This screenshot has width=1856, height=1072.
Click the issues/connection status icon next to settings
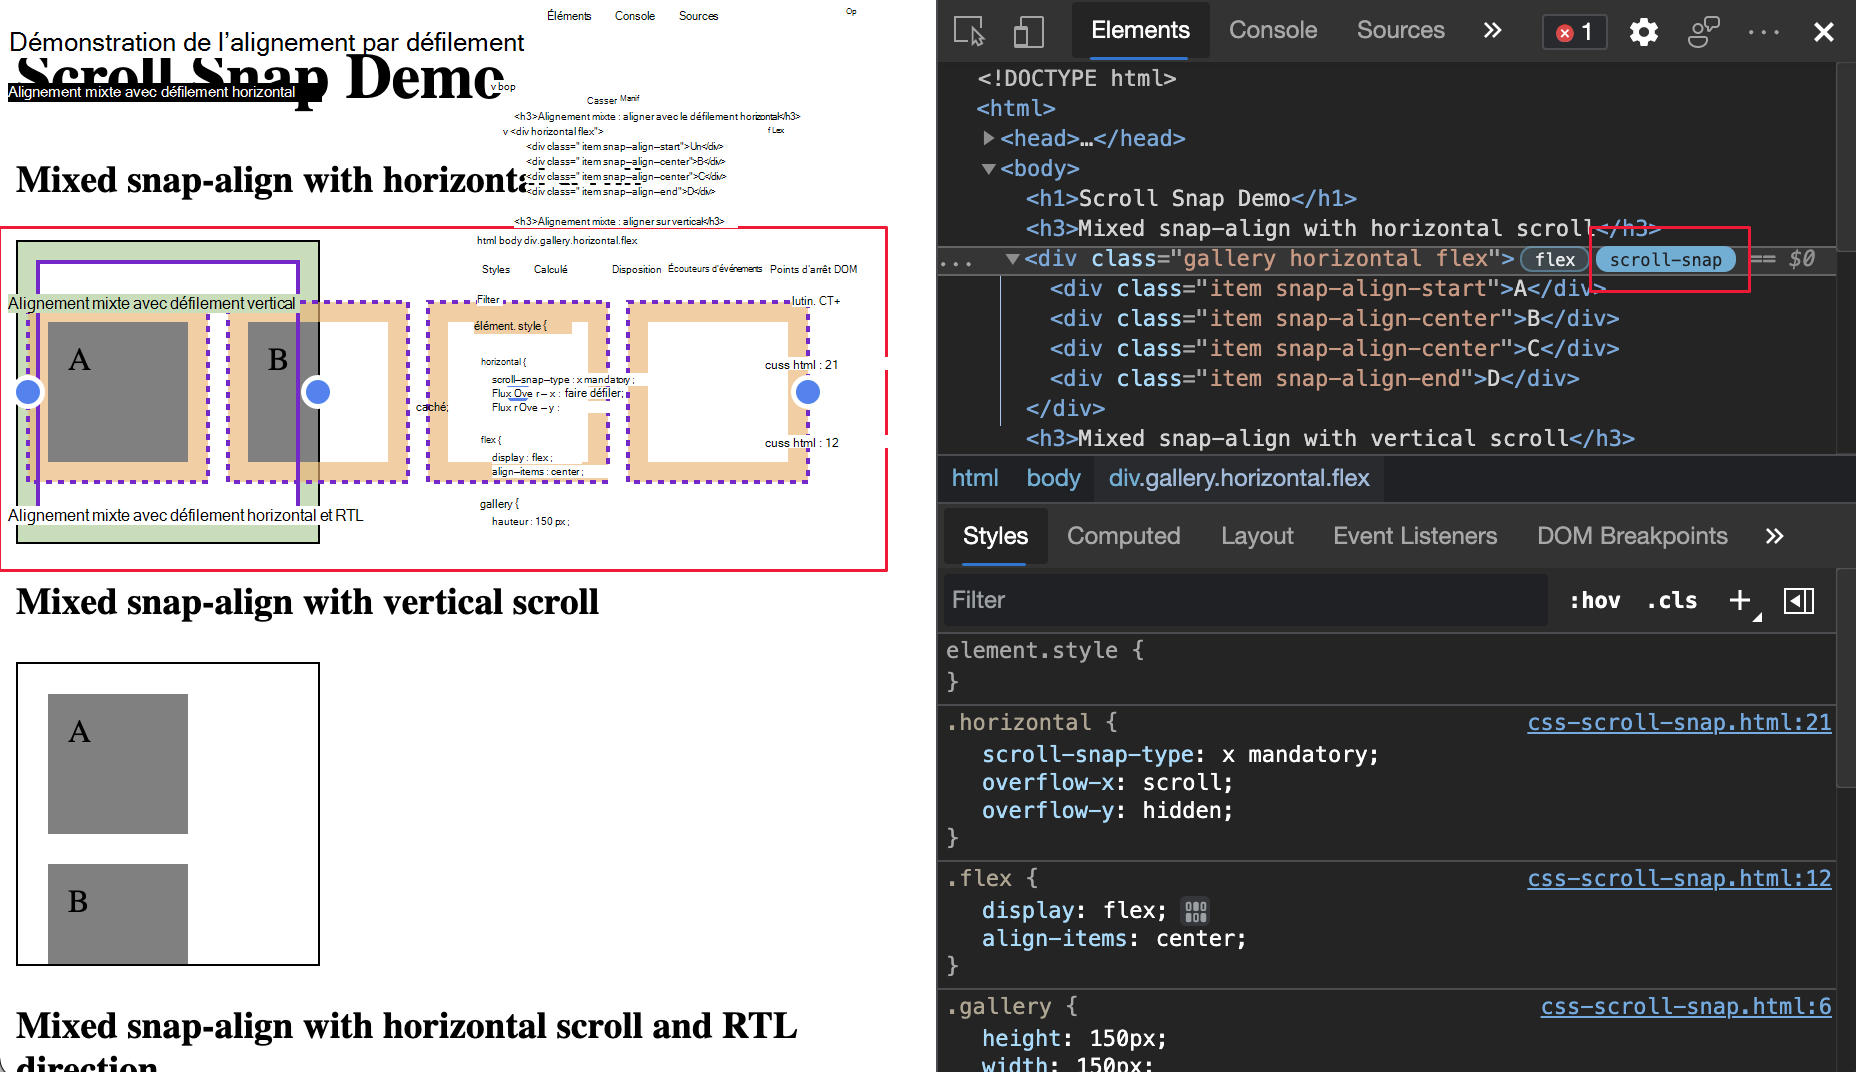(1703, 32)
